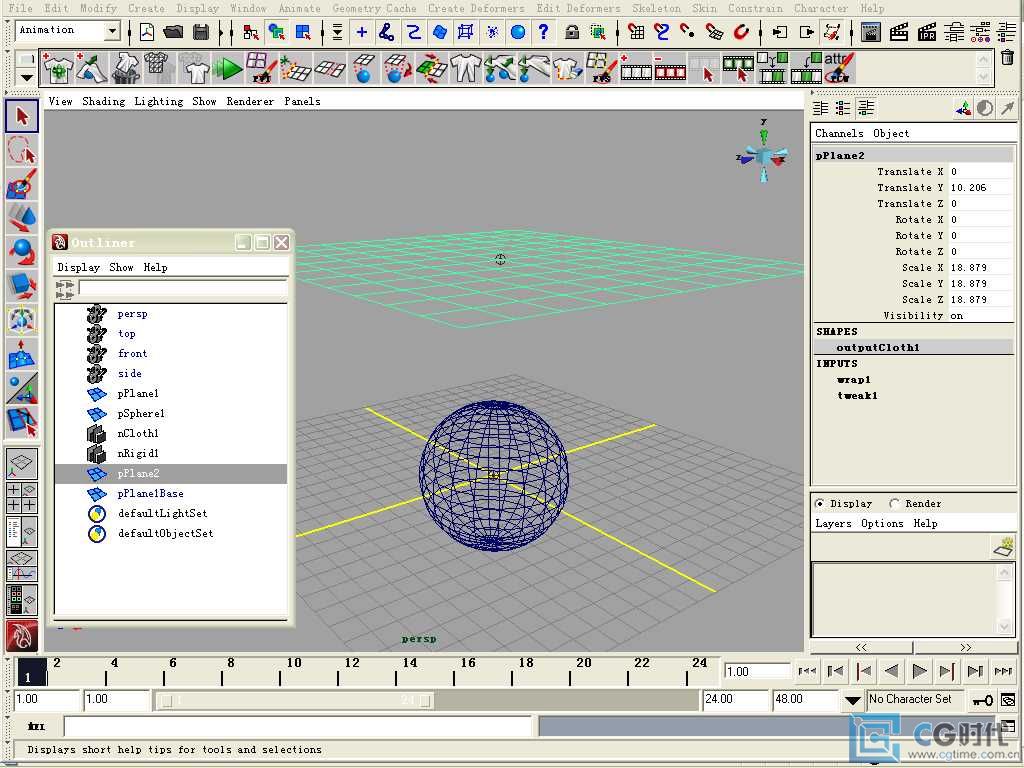Click the range slider bar
The width and height of the screenshot is (1024, 768).
tap(296, 701)
